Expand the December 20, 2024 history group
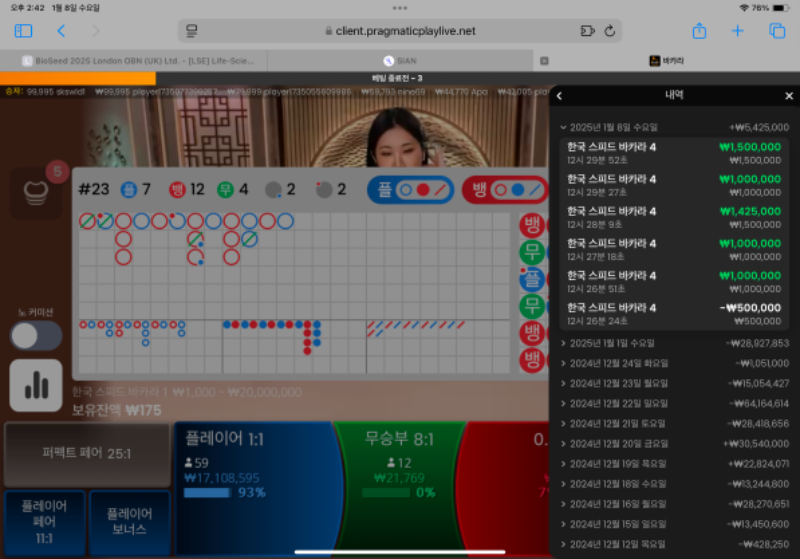The image size is (800, 559). pyautogui.click(x=674, y=444)
